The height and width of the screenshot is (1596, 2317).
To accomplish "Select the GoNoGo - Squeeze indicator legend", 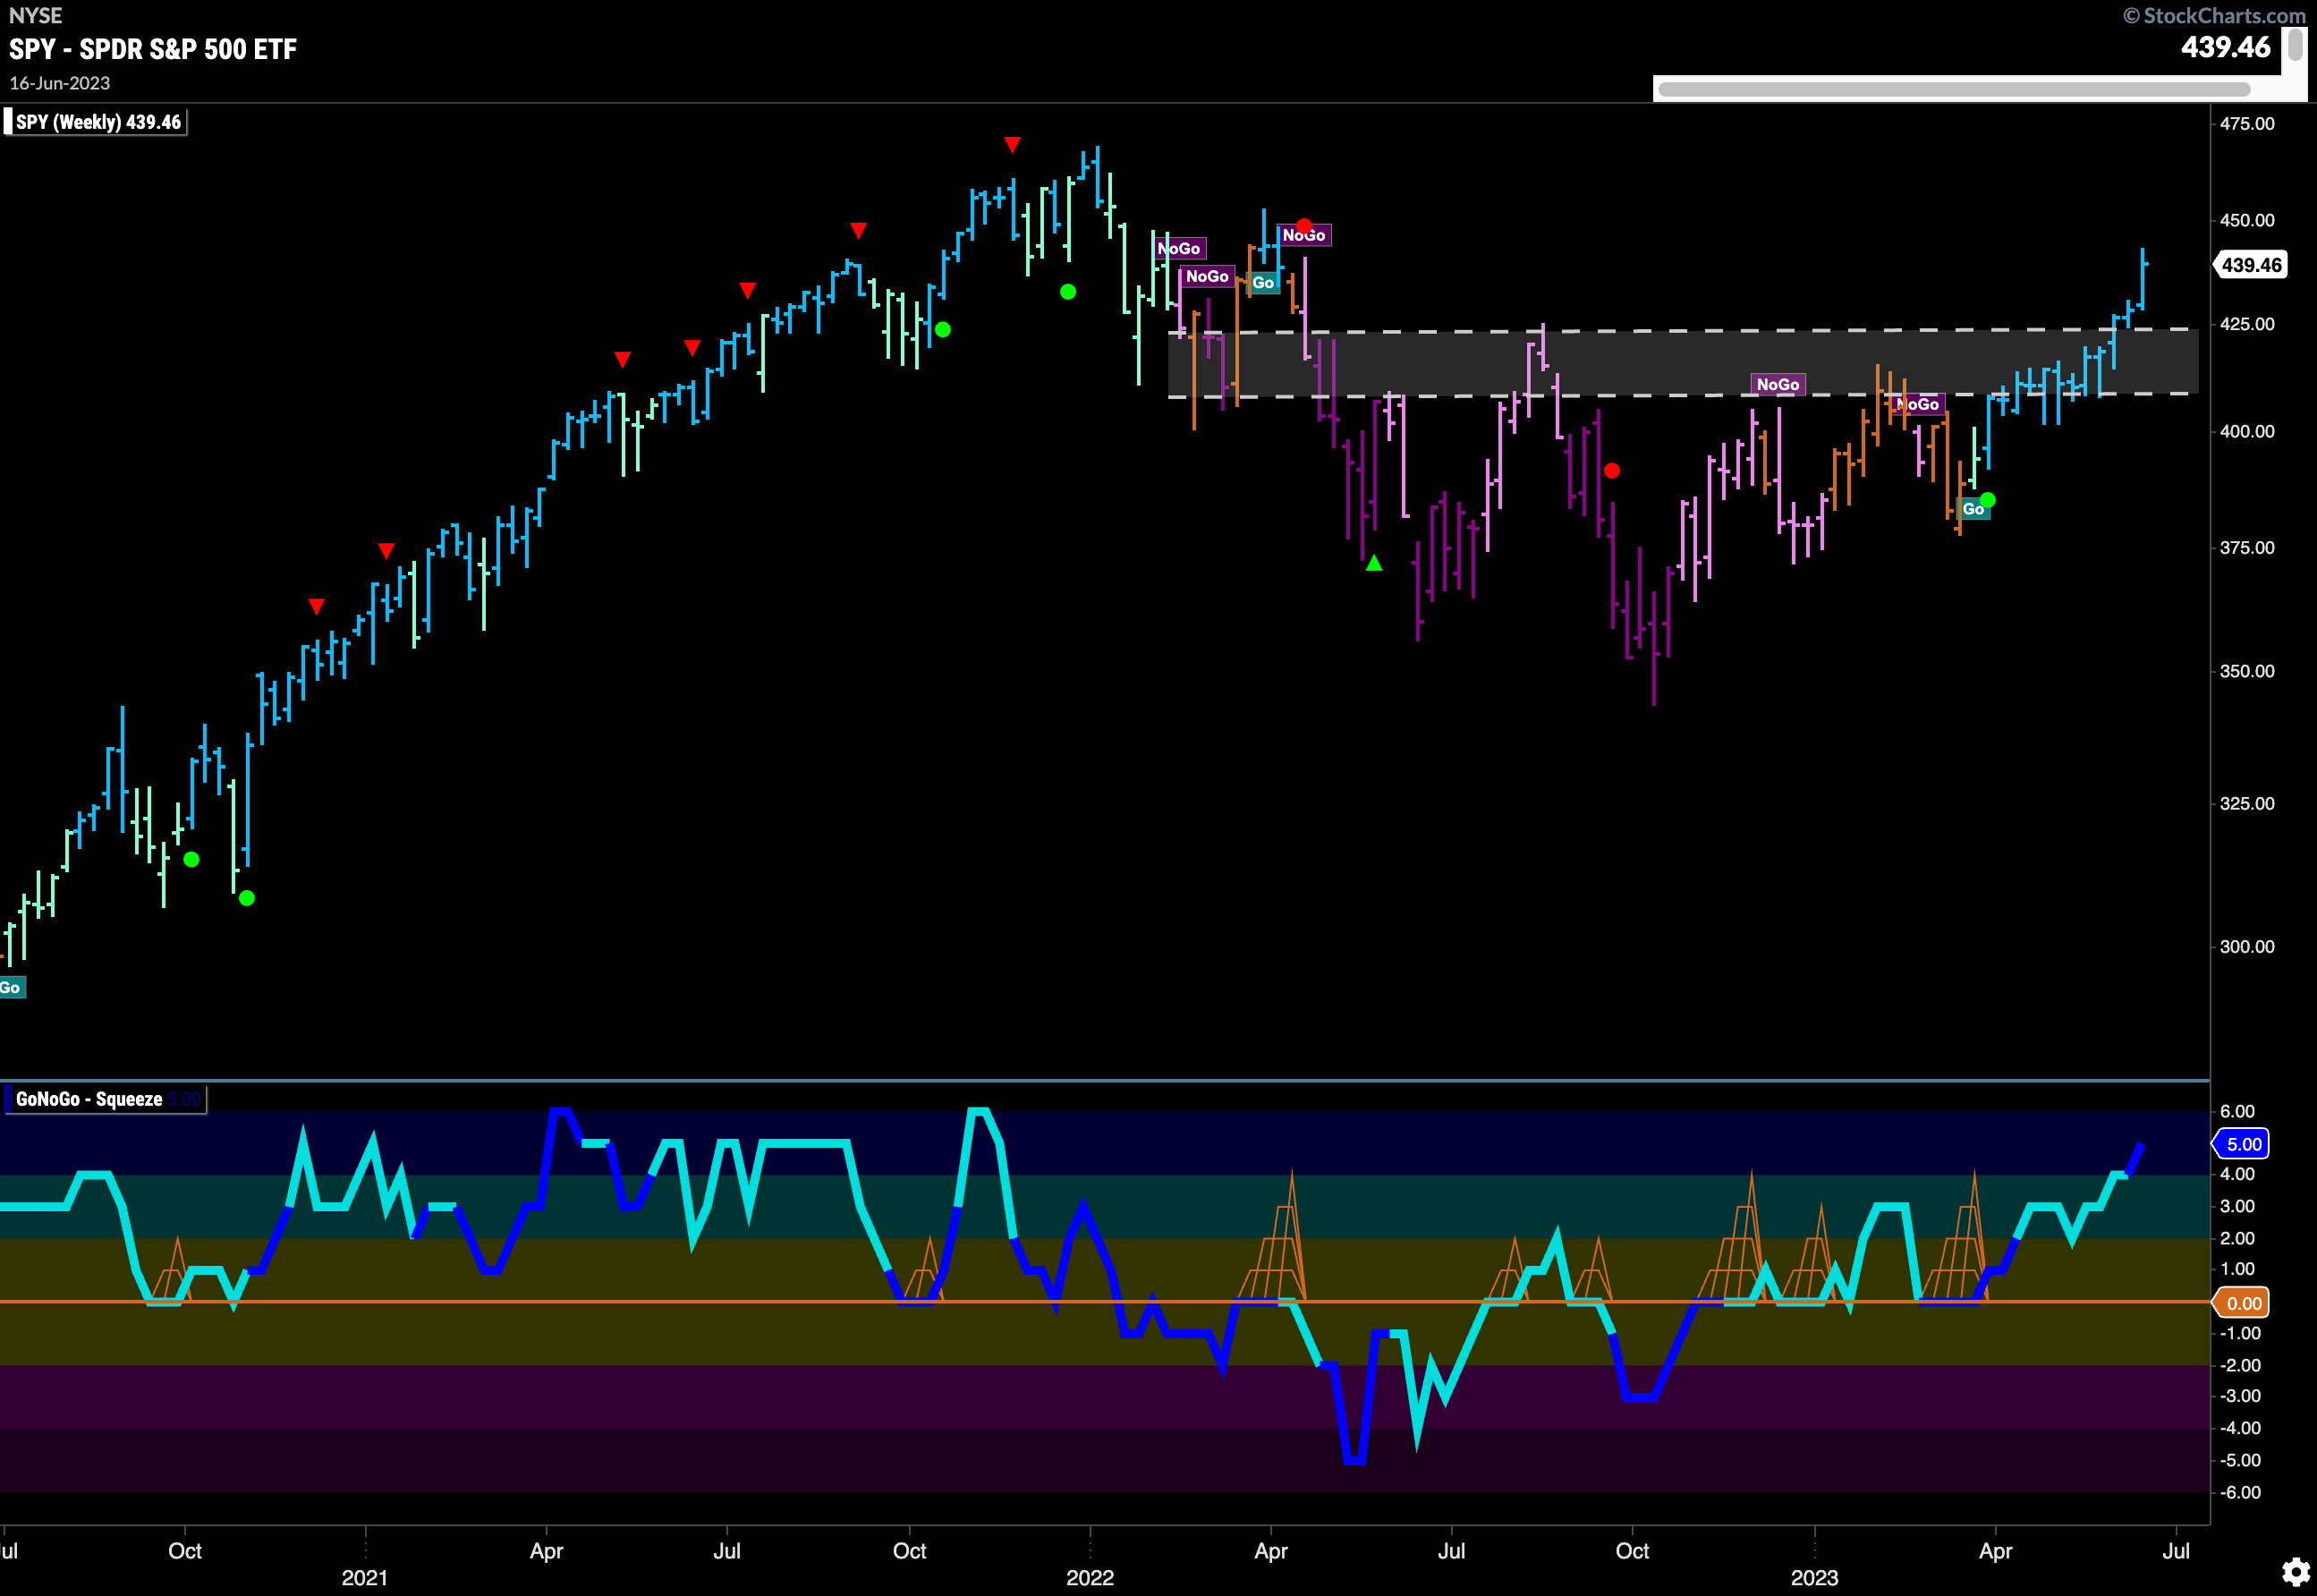I will [104, 1099].
